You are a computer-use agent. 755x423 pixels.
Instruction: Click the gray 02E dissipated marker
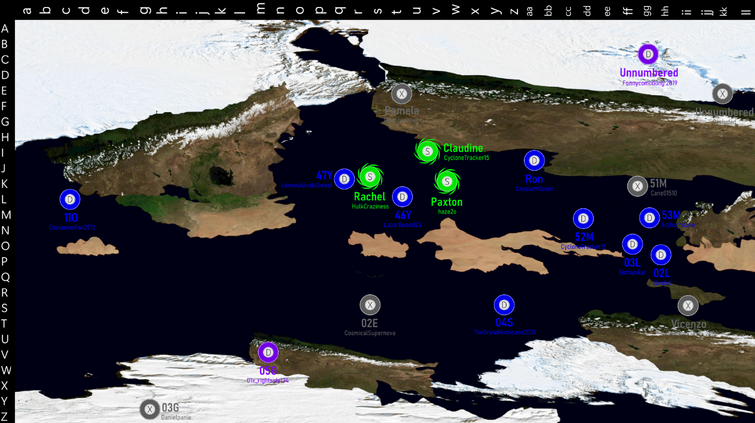(370, 305)
